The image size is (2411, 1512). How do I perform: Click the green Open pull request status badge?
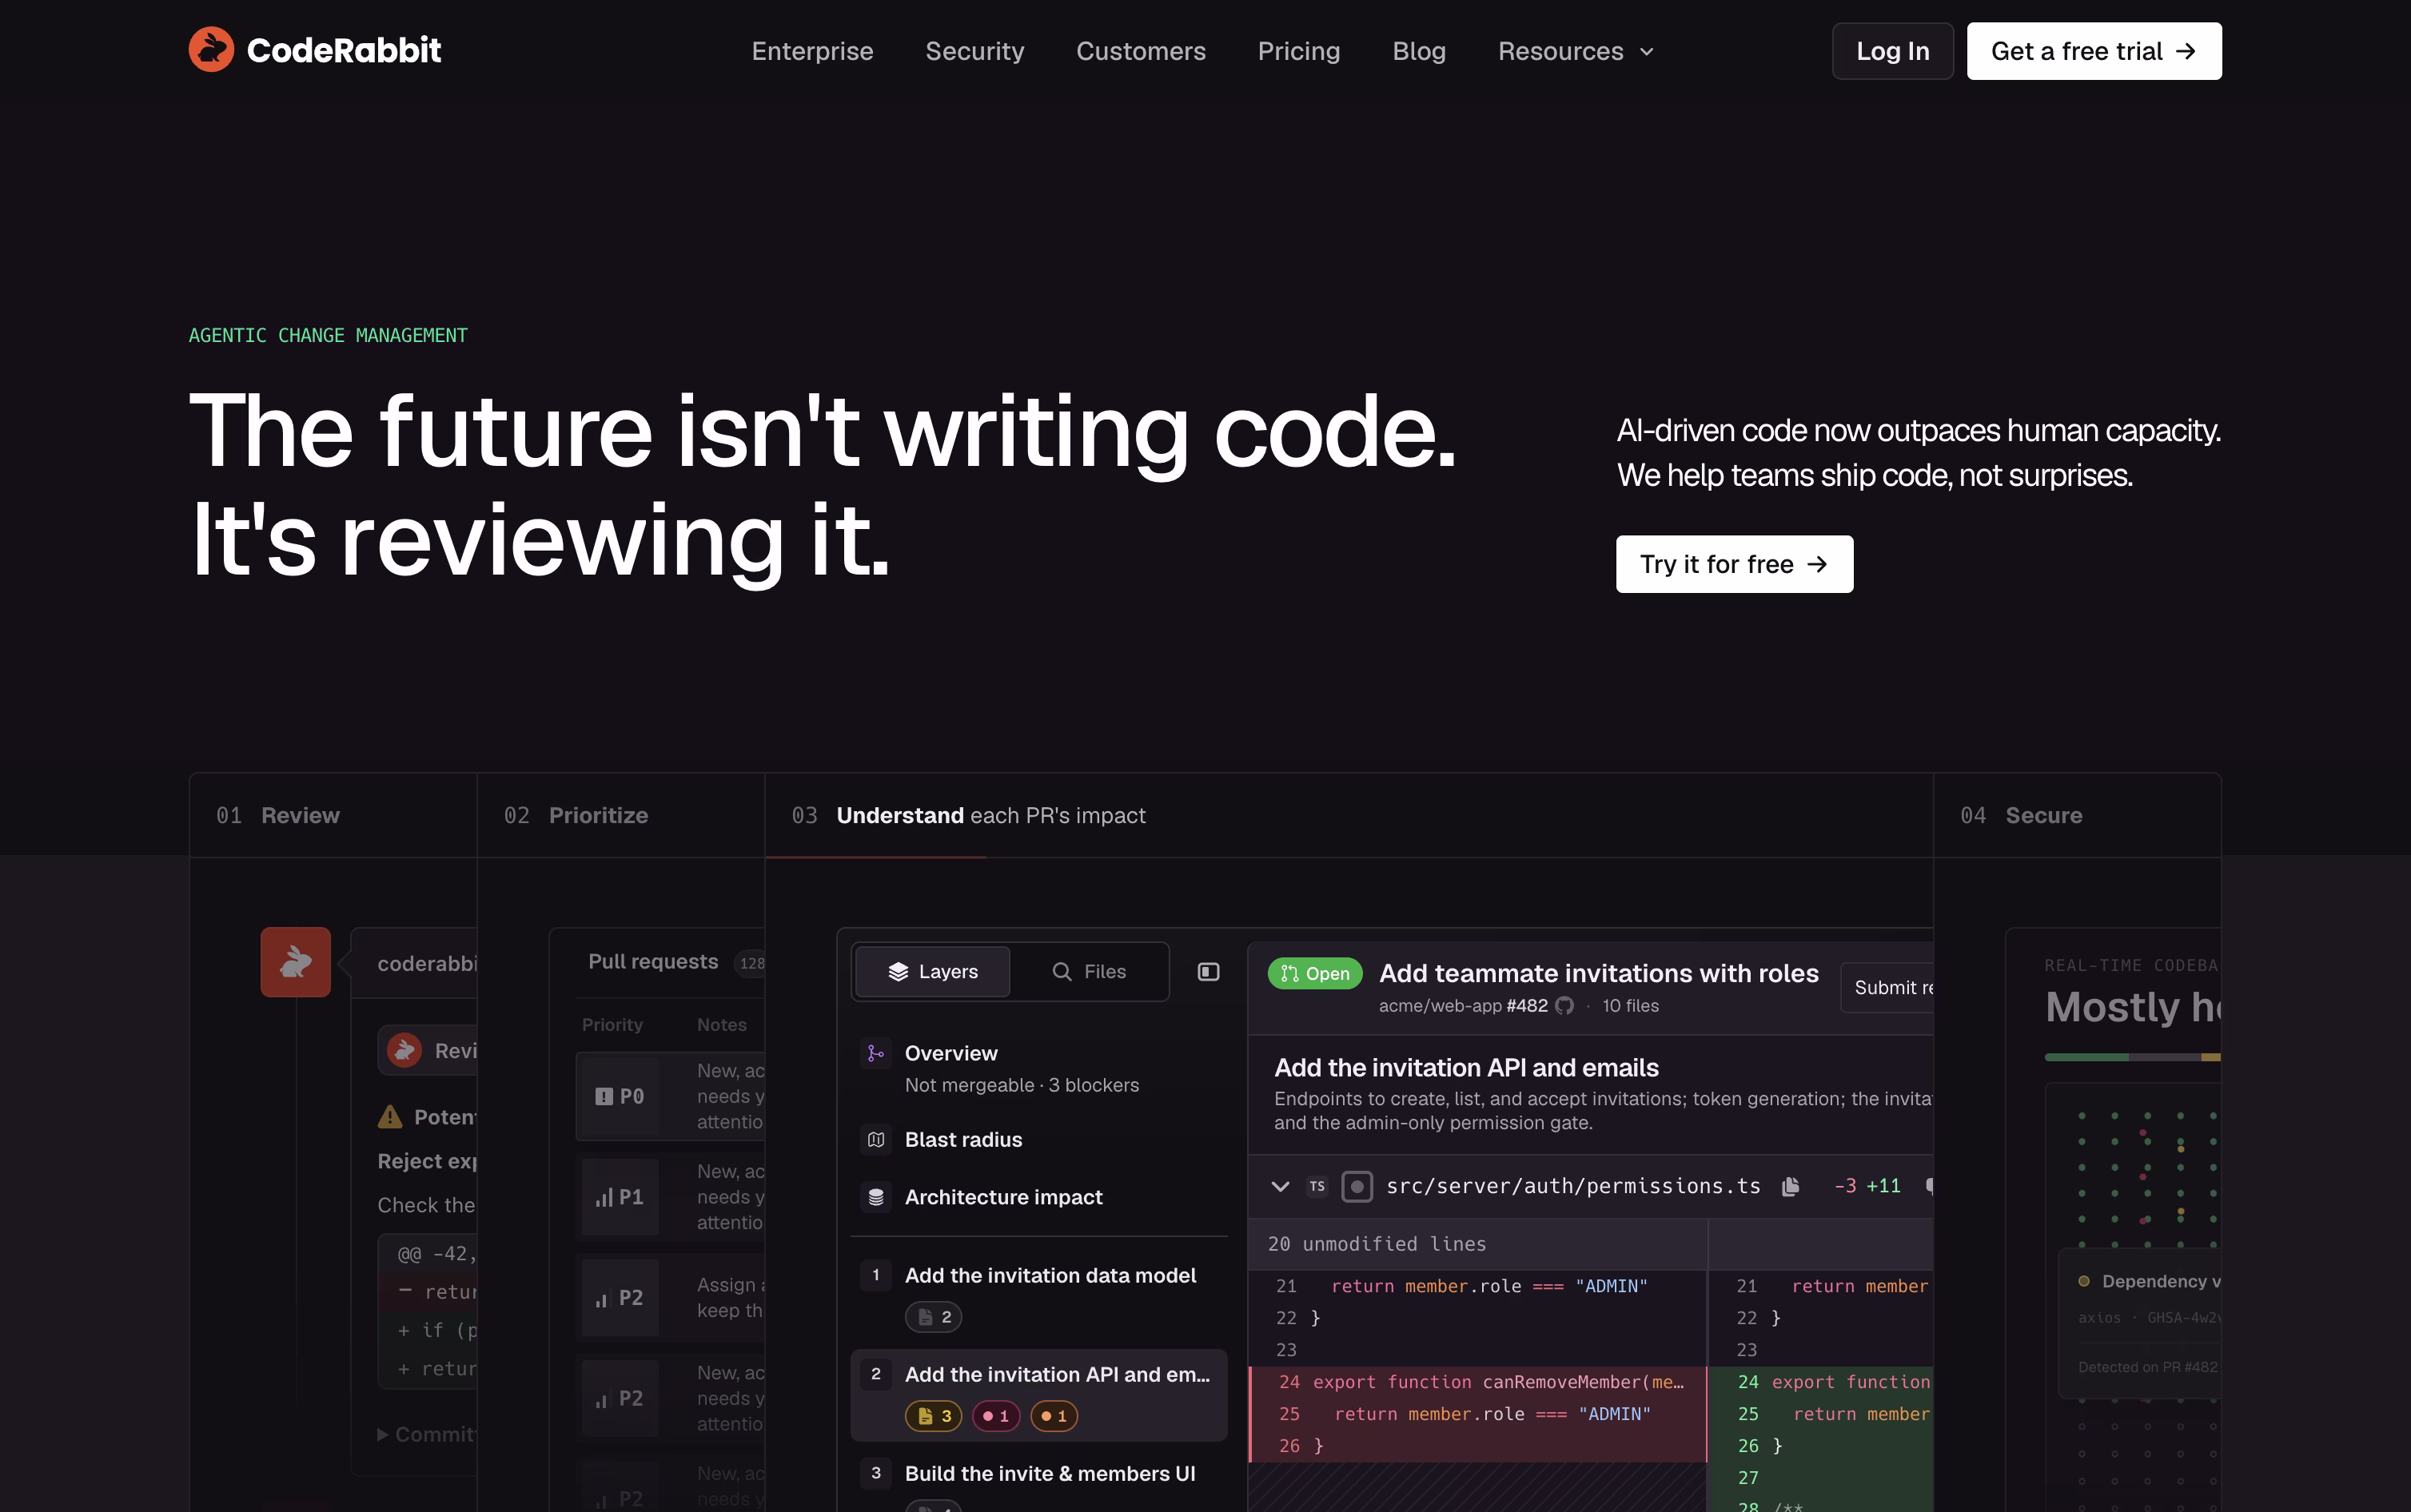pyautogui.click(x=1314, y=973)
